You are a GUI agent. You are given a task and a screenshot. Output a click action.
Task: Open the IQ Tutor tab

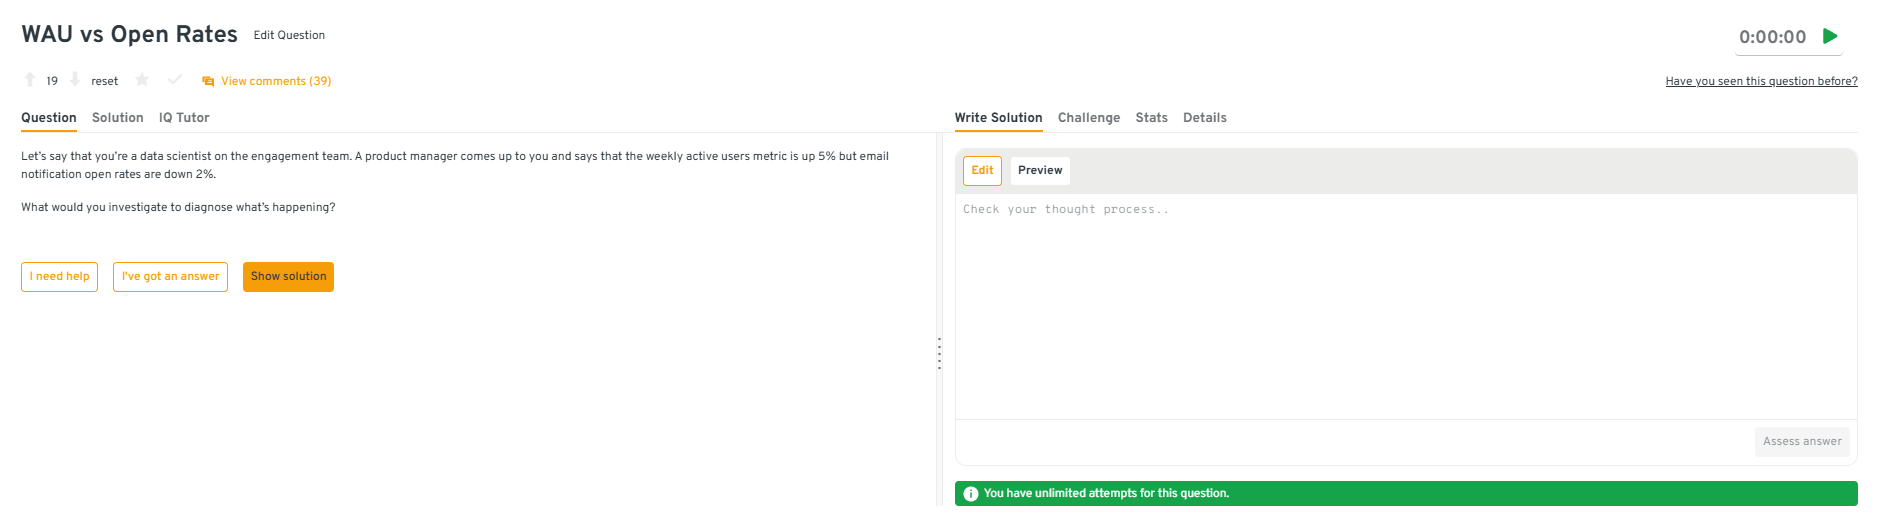[x=184, y=118]
